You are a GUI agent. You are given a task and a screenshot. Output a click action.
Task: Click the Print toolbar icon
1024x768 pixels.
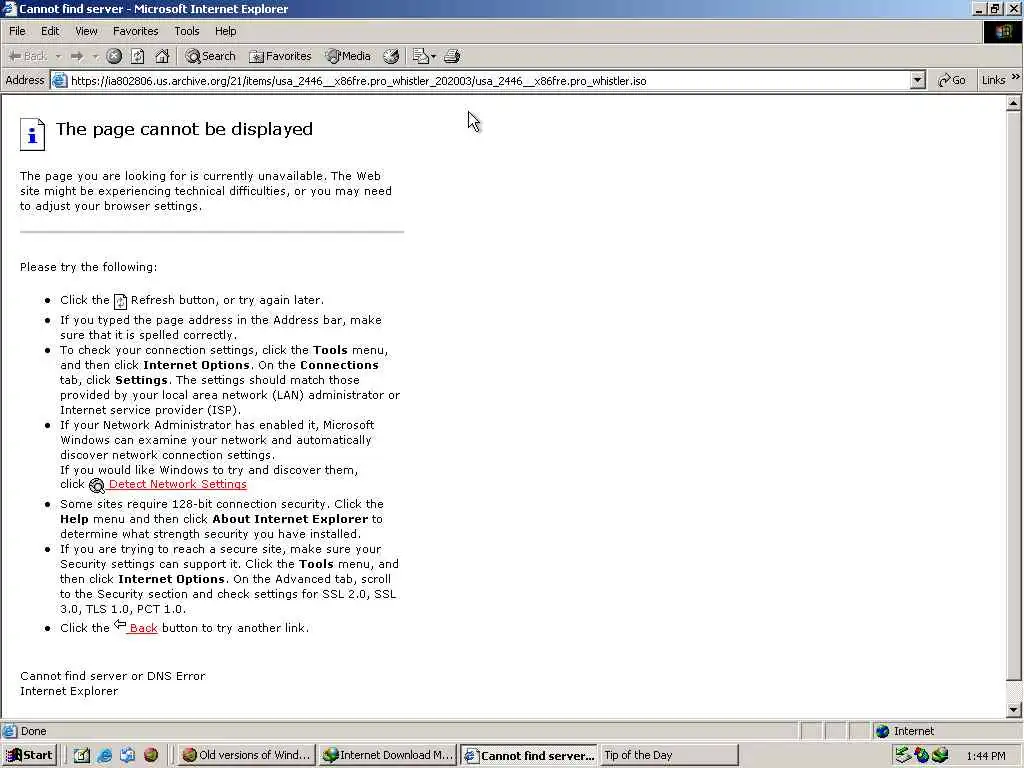pyautogui.click(x=452, y=56)
